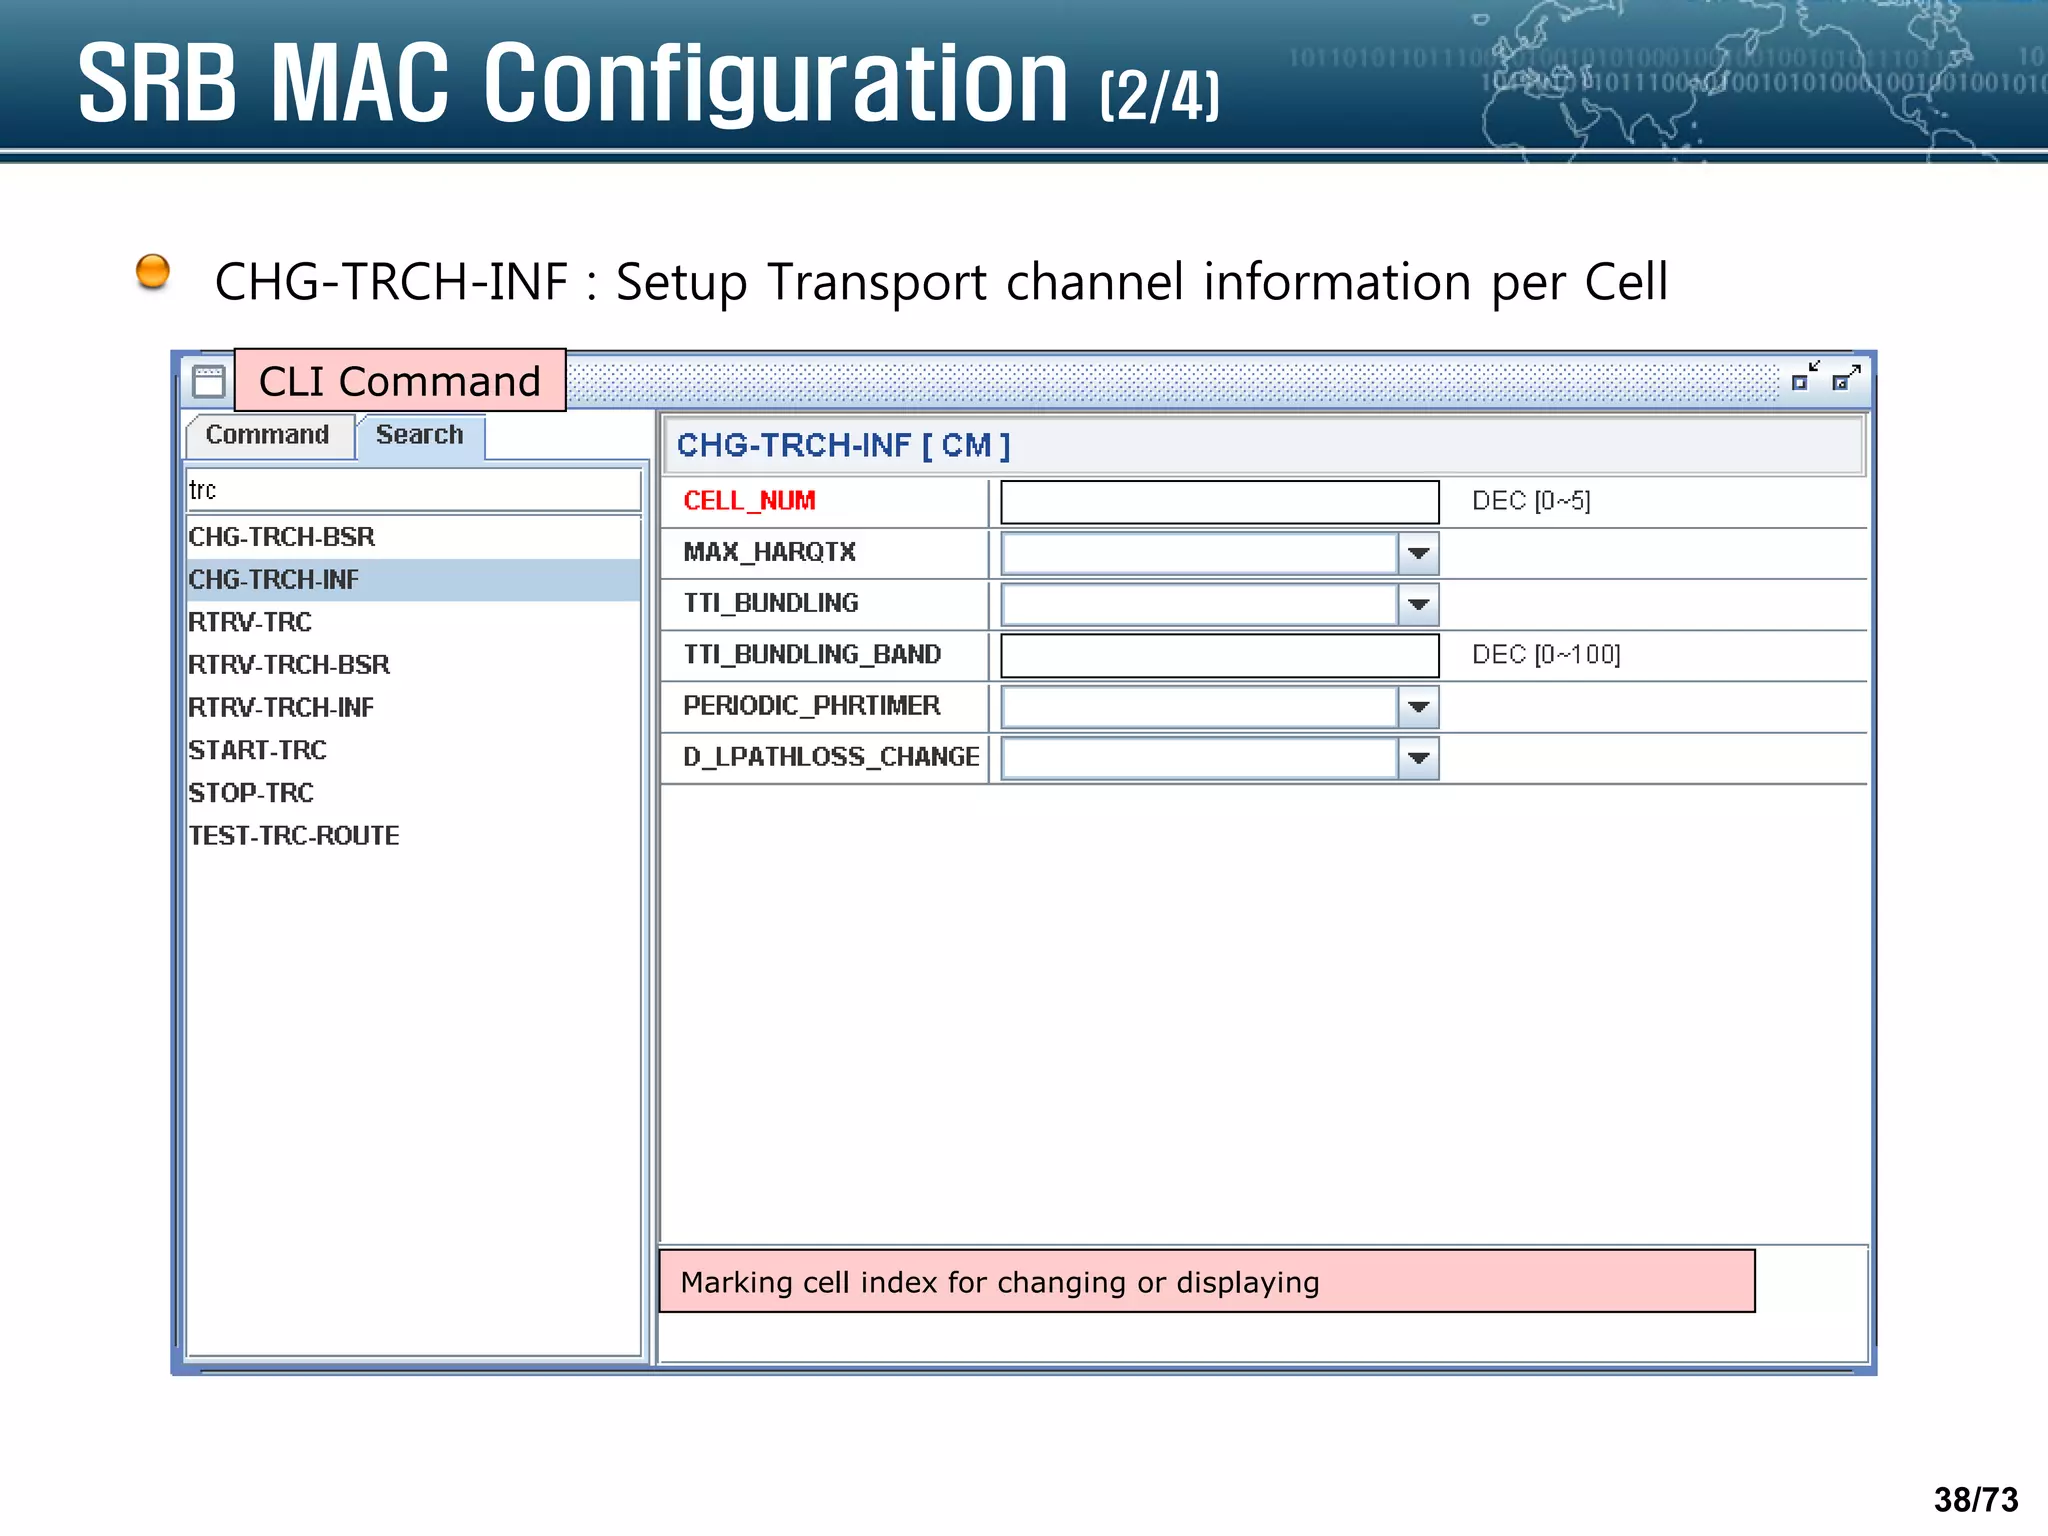Select TEST-TRC-ROUTE command
The height and width of the screenshot is (1536, 2048).
click(x=294, y=836)
